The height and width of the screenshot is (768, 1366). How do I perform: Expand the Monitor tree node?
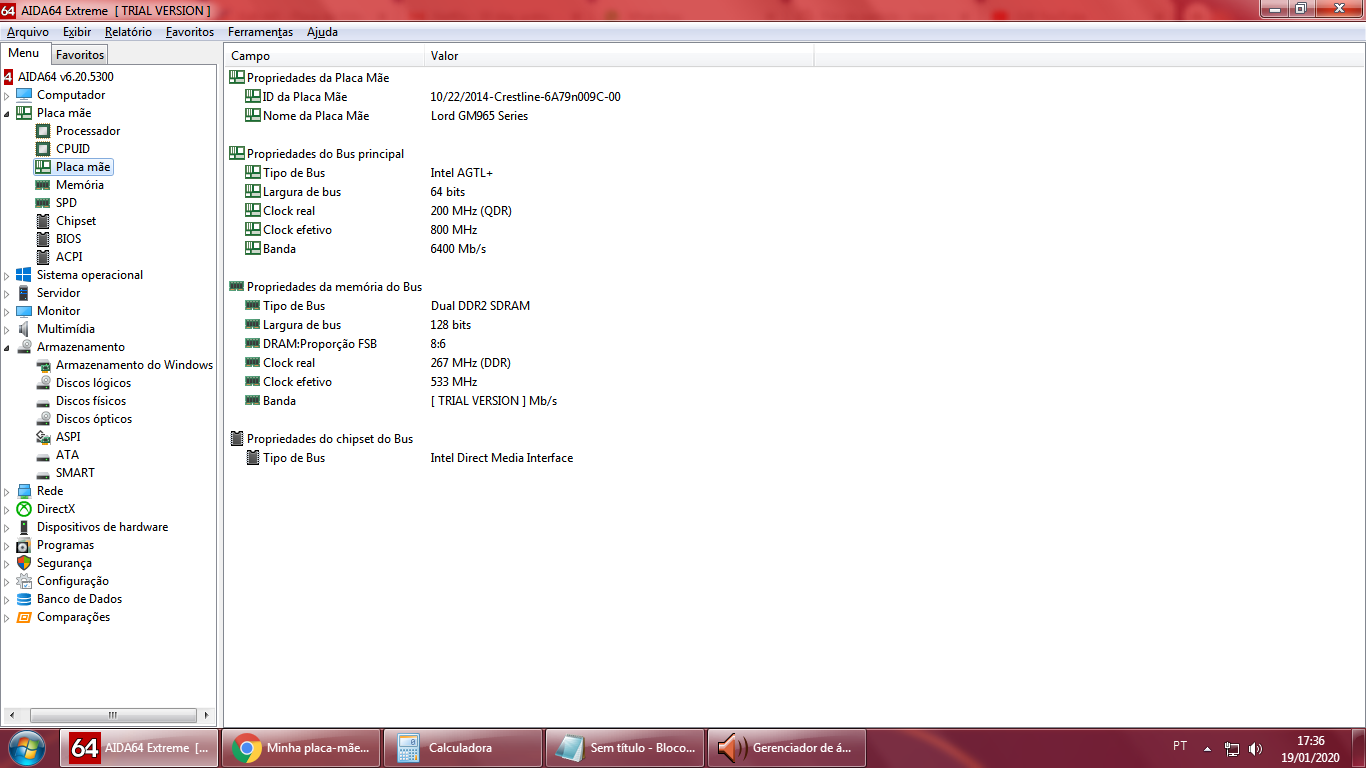click(x=7, y=312)
